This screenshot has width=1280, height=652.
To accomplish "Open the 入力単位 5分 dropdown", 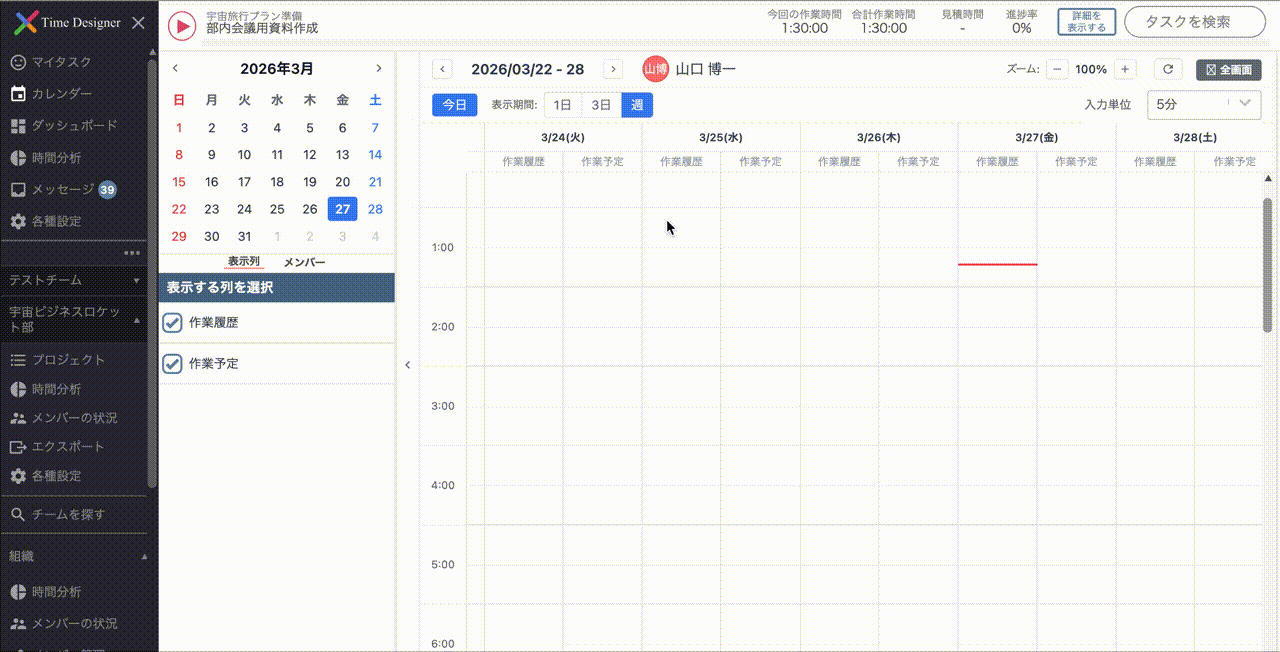I will (x=1203, y=104).
